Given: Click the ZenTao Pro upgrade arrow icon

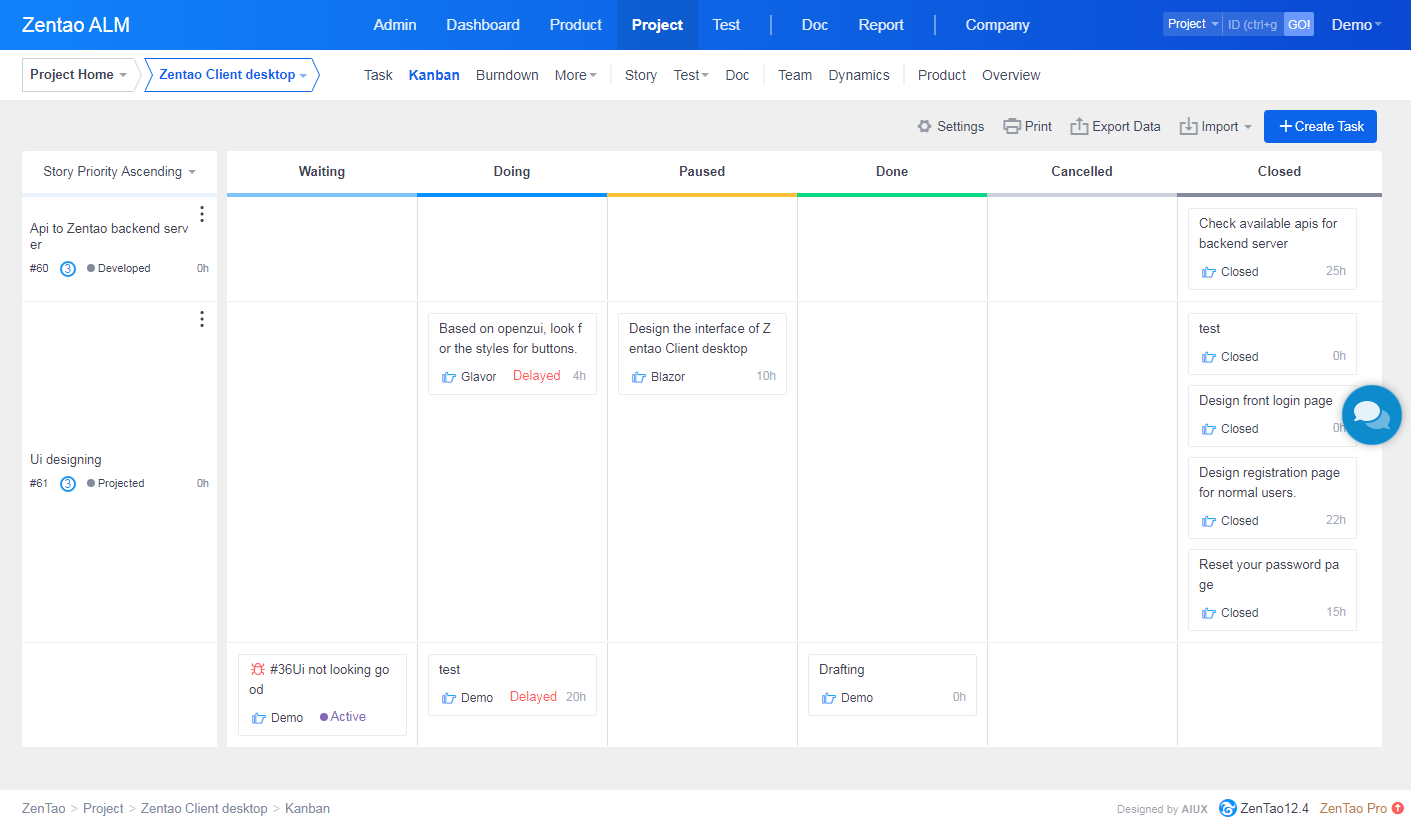Looking at the screenshot, I should [1398, 808].
